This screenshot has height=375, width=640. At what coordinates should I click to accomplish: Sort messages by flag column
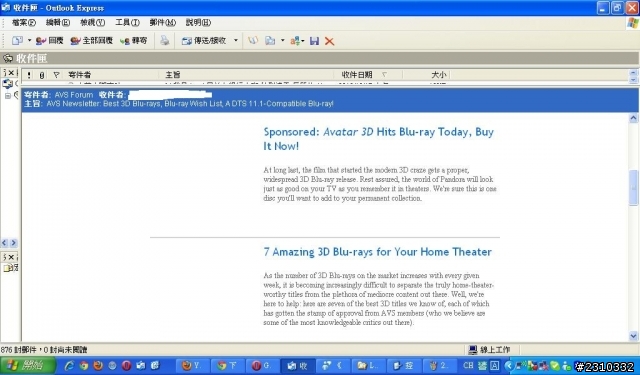coord(56,75)
